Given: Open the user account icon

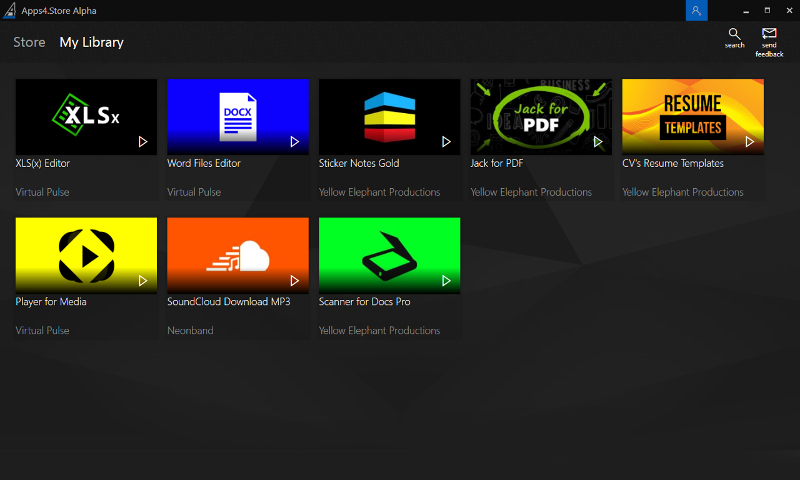Looking at the screenshot, I should point(696,10).
